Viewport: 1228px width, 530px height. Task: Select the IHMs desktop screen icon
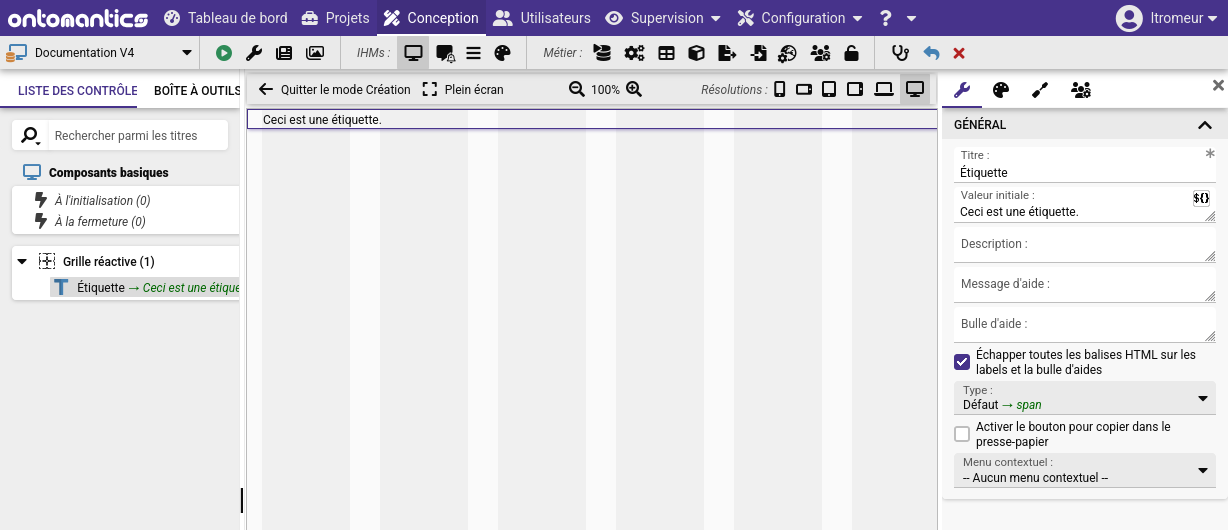tap(413, 53)
